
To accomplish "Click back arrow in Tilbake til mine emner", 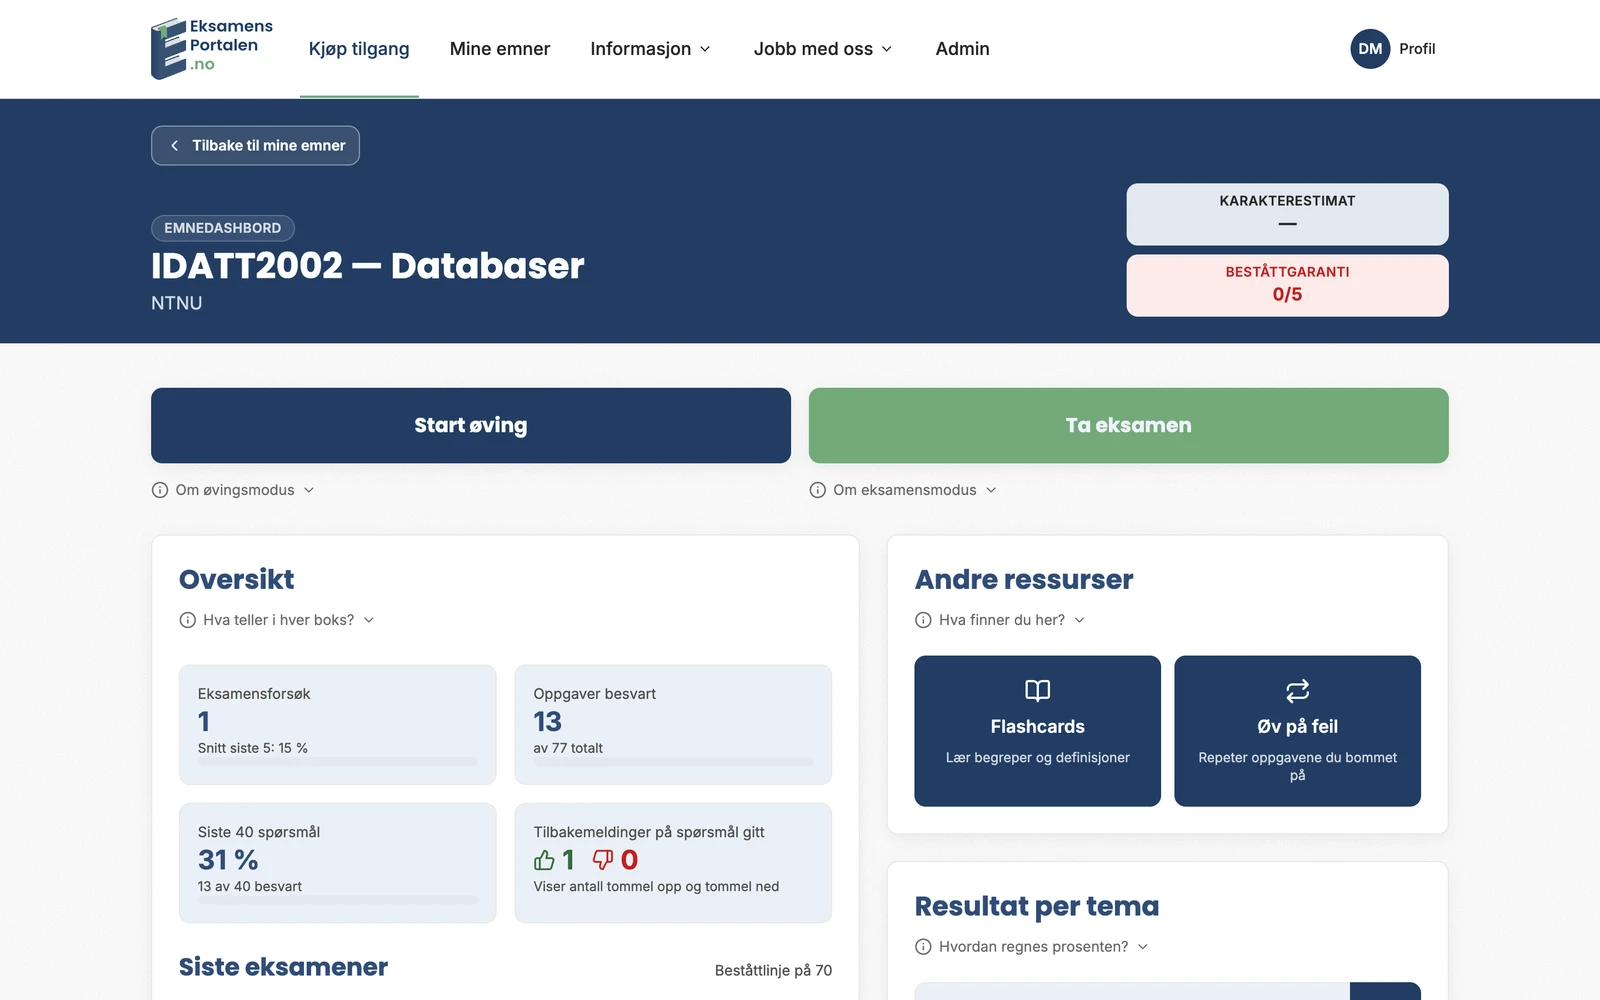I will 174,145.
